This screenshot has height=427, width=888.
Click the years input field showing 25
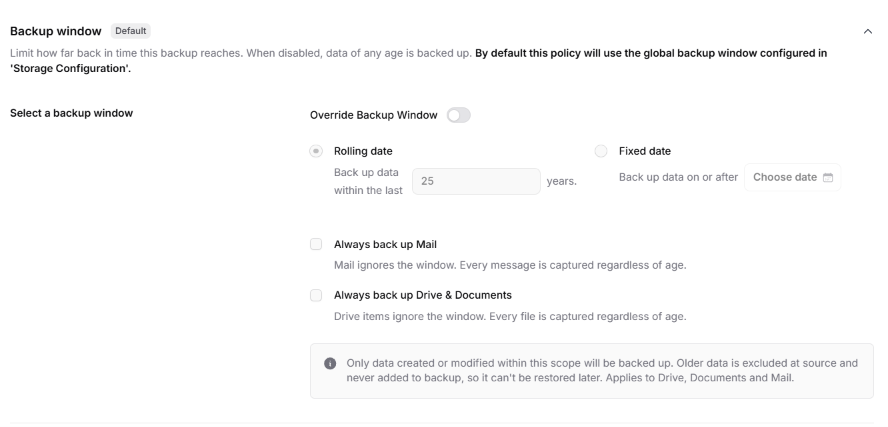click(476, 181)
